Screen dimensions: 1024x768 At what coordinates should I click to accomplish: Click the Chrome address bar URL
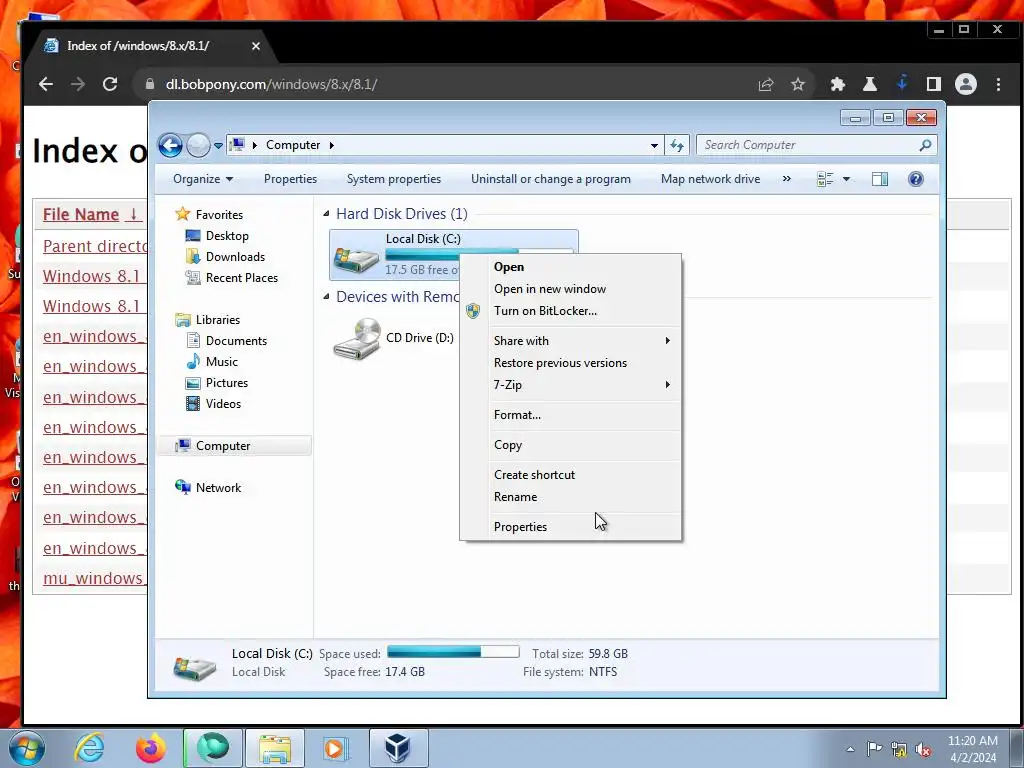271,84
